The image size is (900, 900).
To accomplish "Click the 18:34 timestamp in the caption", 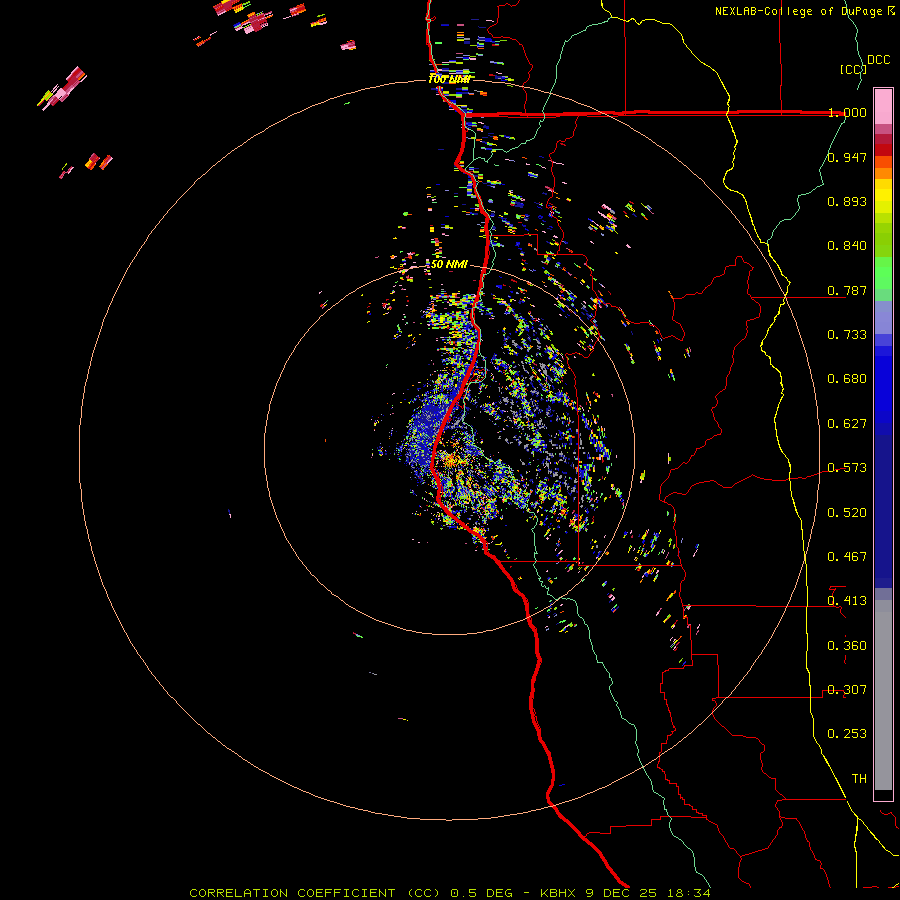I will [691, 893].
